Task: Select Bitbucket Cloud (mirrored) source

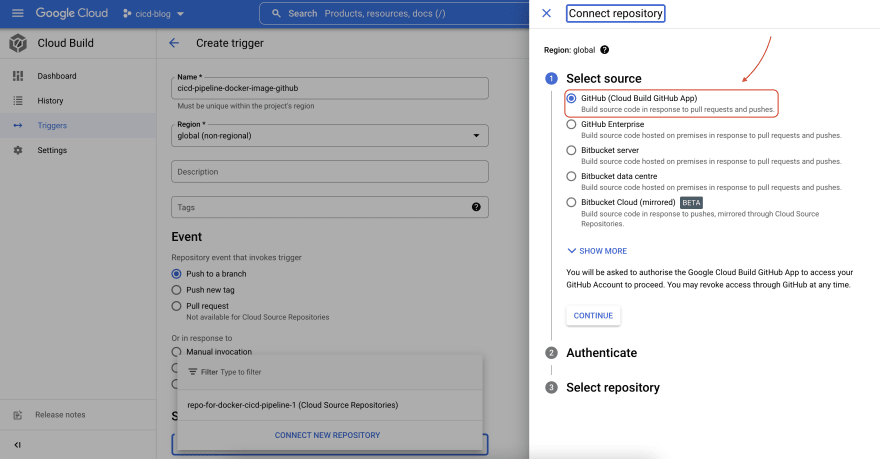Action: click(571, 203)
